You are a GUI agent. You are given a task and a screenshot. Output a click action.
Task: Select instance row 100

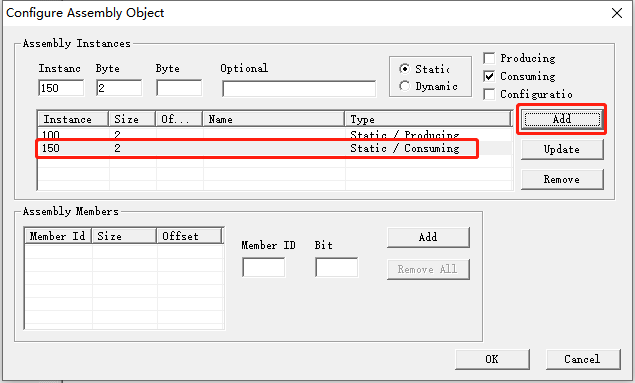pyautogui.click(x=275, y=134)
